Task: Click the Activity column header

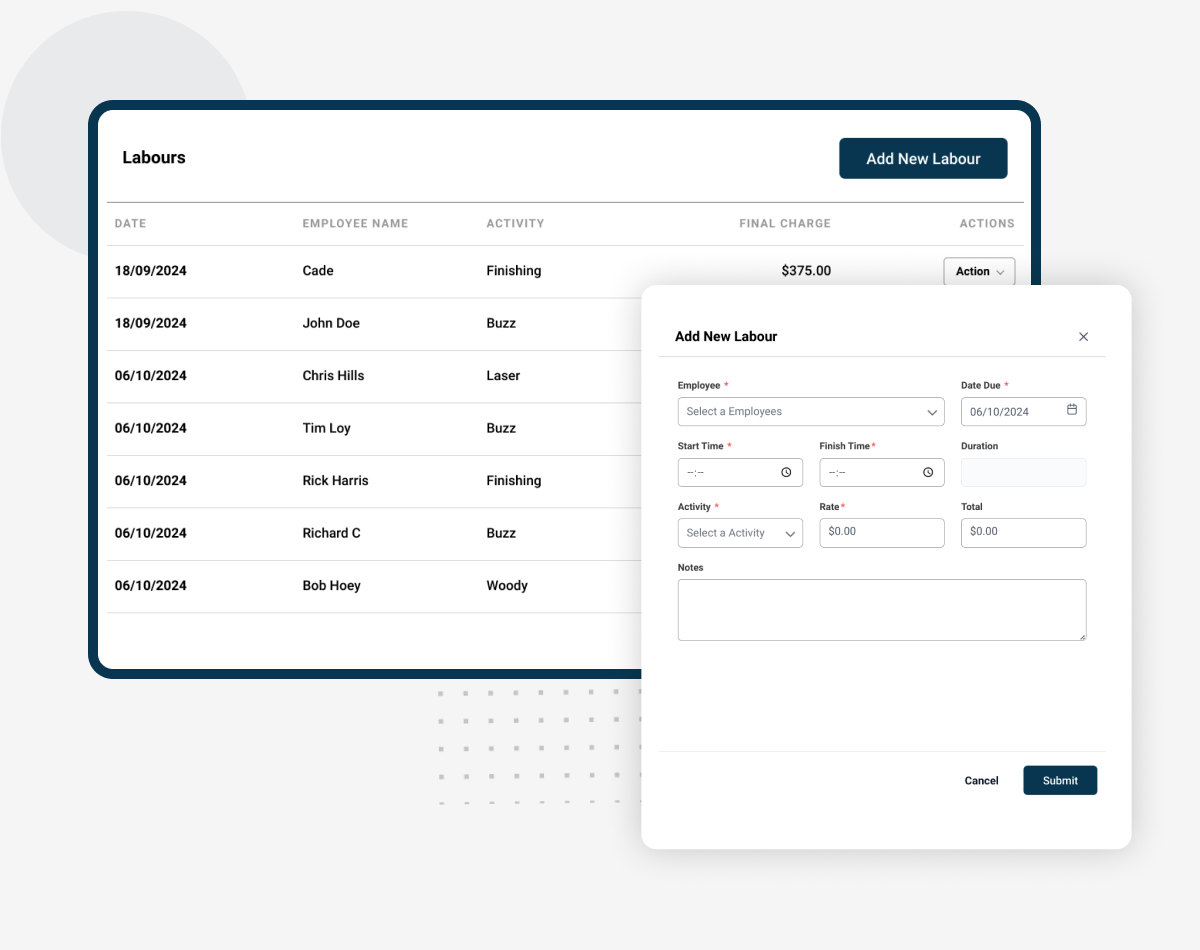Action: [515, 224]
